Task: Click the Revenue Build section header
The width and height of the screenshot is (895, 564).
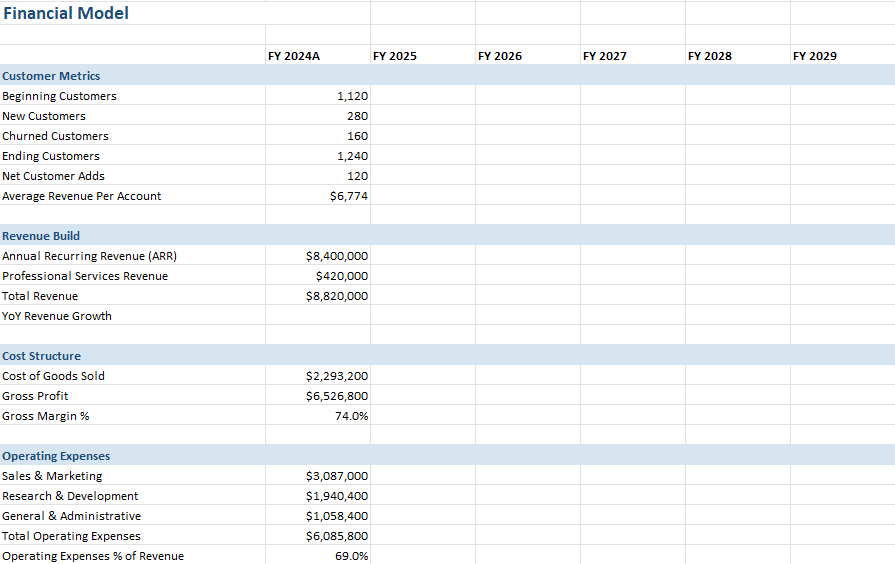Action: point(41,236)
